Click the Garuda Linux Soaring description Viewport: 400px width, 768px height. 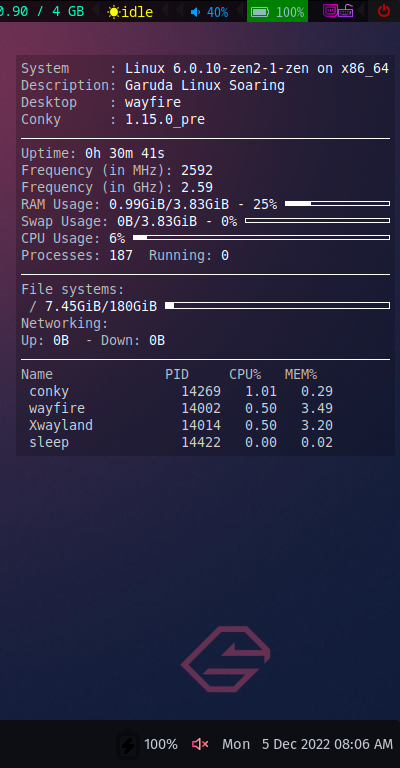tap(205, 86)
